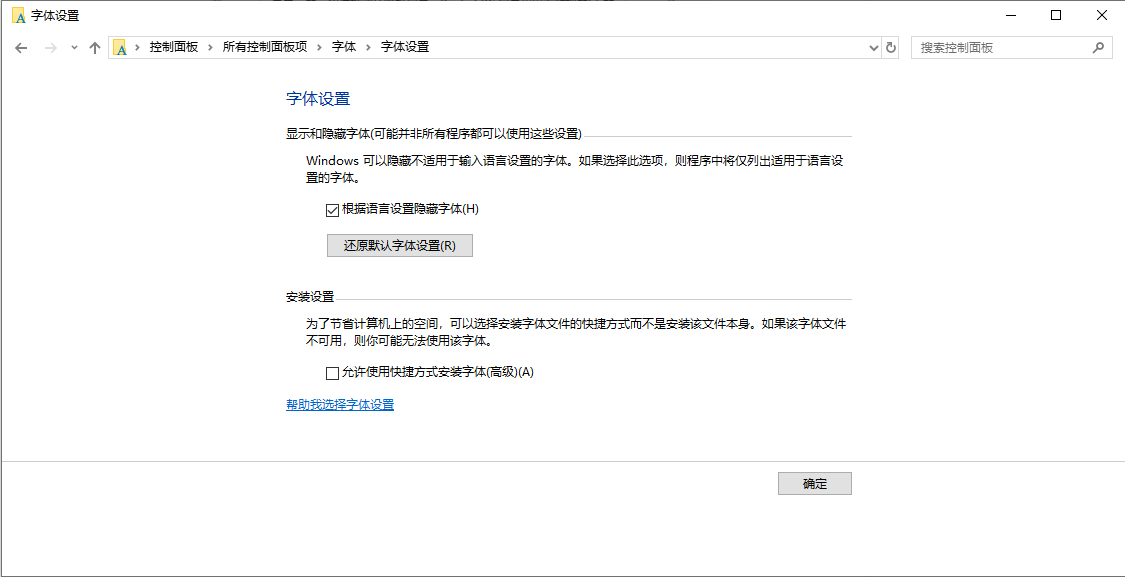Expand the chevron after 控制面板 breadcrumb

[x=210, y=47]
